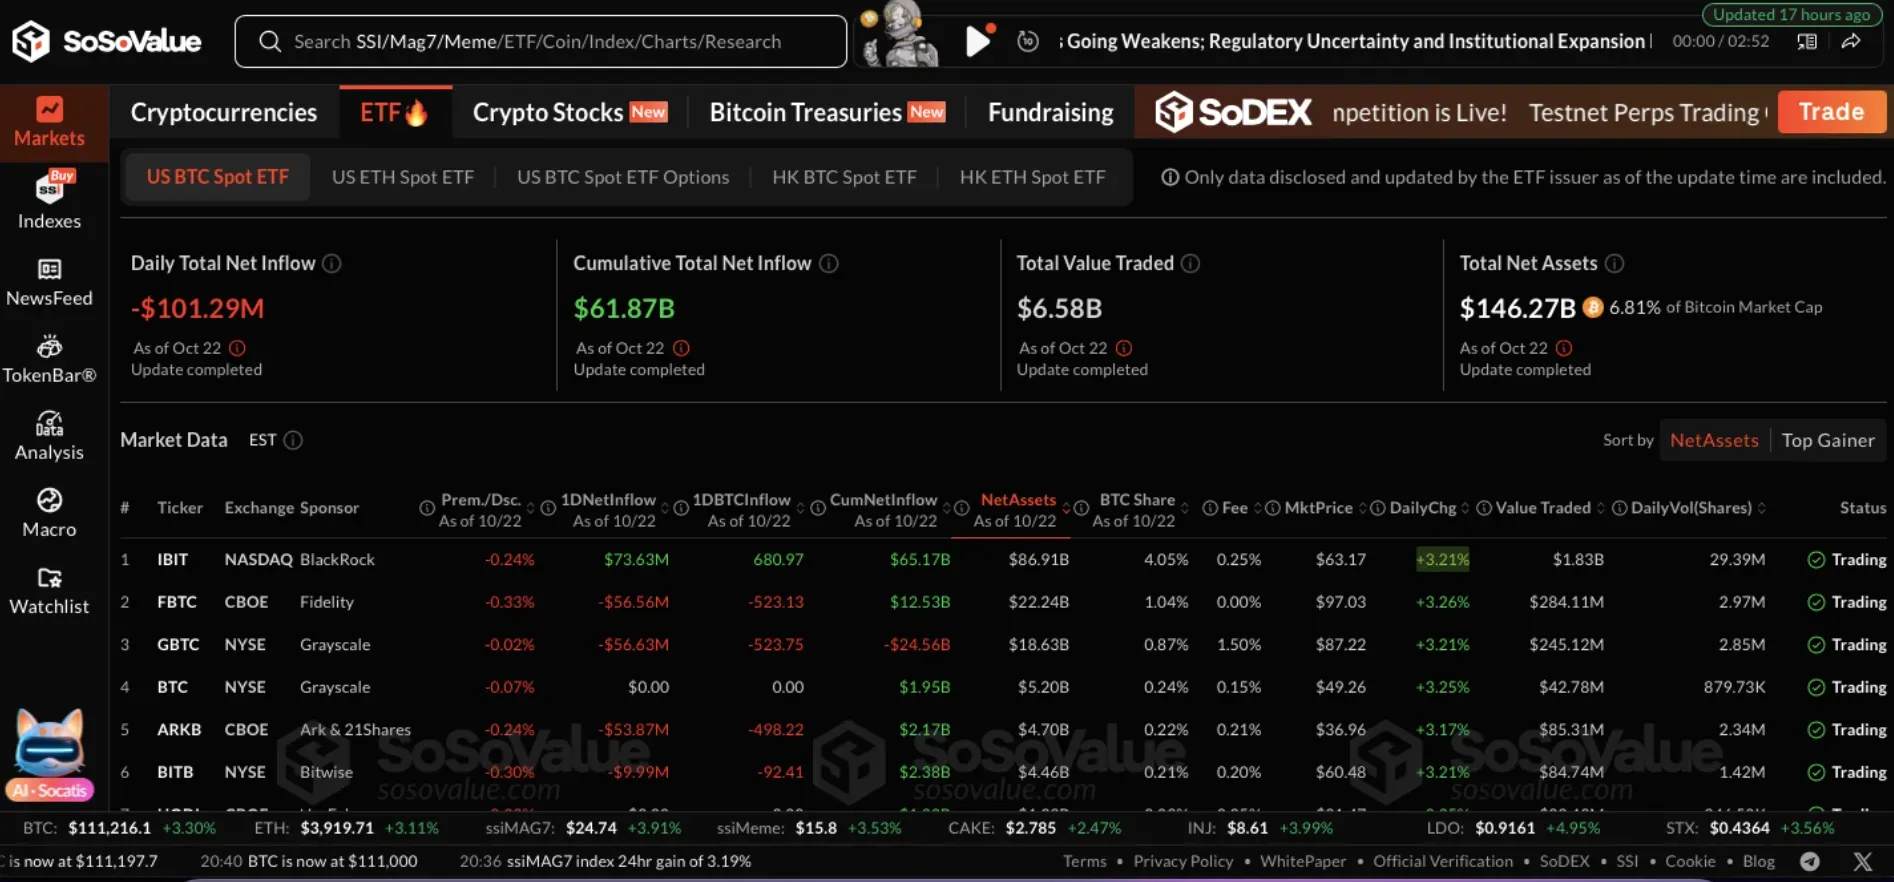Click the SoDEX banner logo
Screen dimensions: 1894x882
click(x=1233, y=112)
